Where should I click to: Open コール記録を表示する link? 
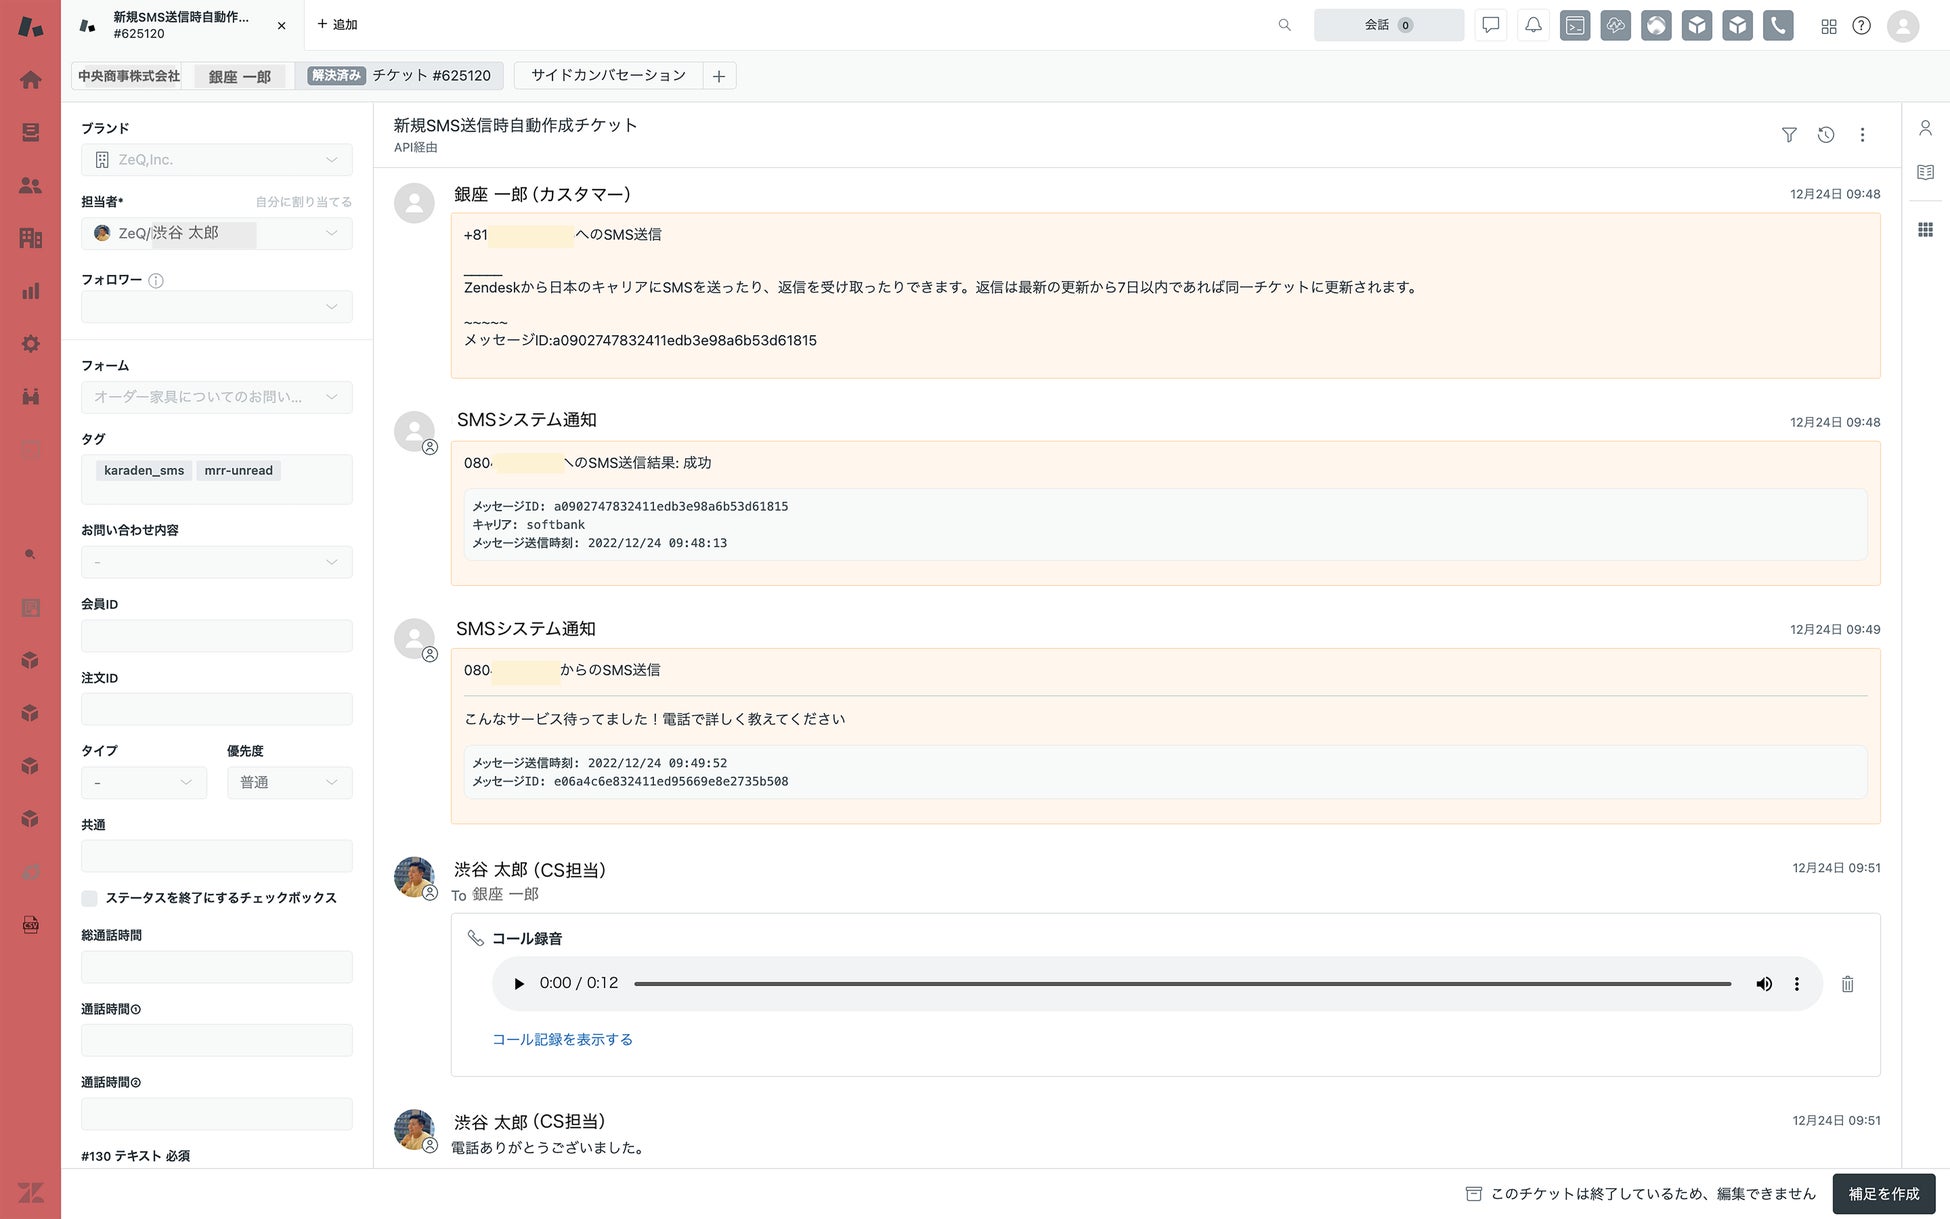pyautogui.click(x=562, y=1040)
